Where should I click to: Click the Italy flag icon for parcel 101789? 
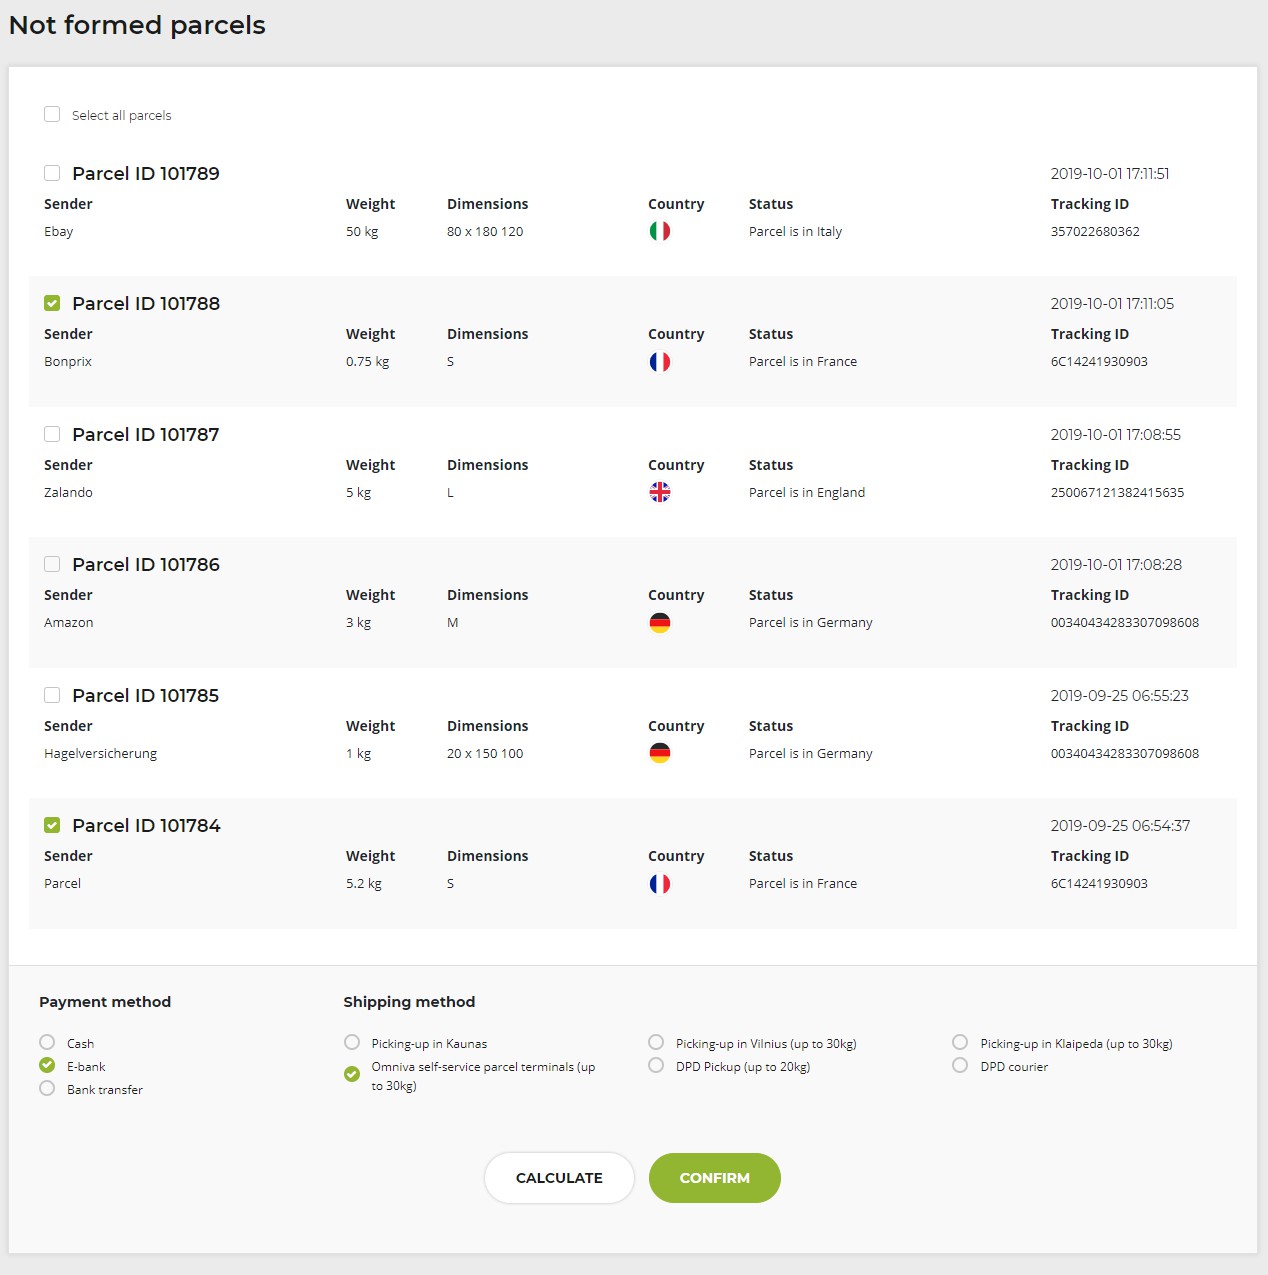click(659, 231)
